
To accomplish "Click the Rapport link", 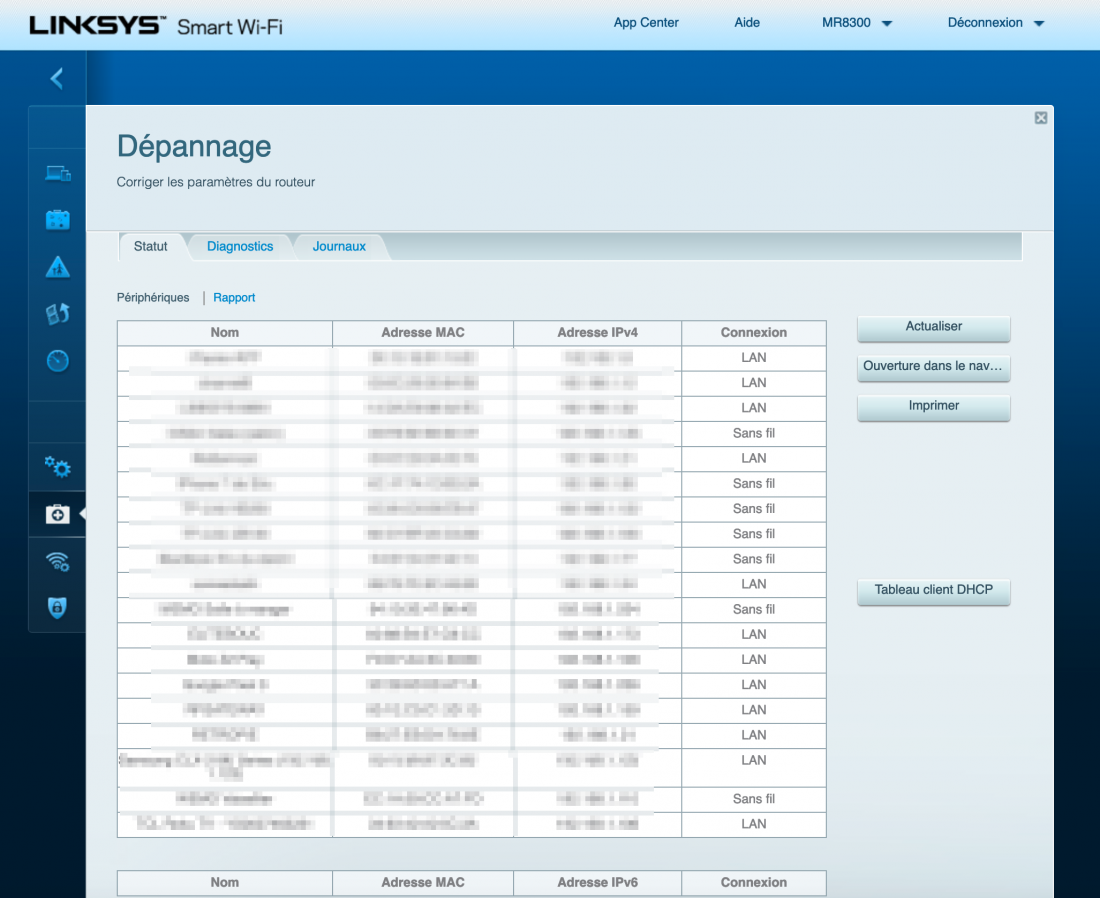I will pyautogui.click(x=234, y=298).
